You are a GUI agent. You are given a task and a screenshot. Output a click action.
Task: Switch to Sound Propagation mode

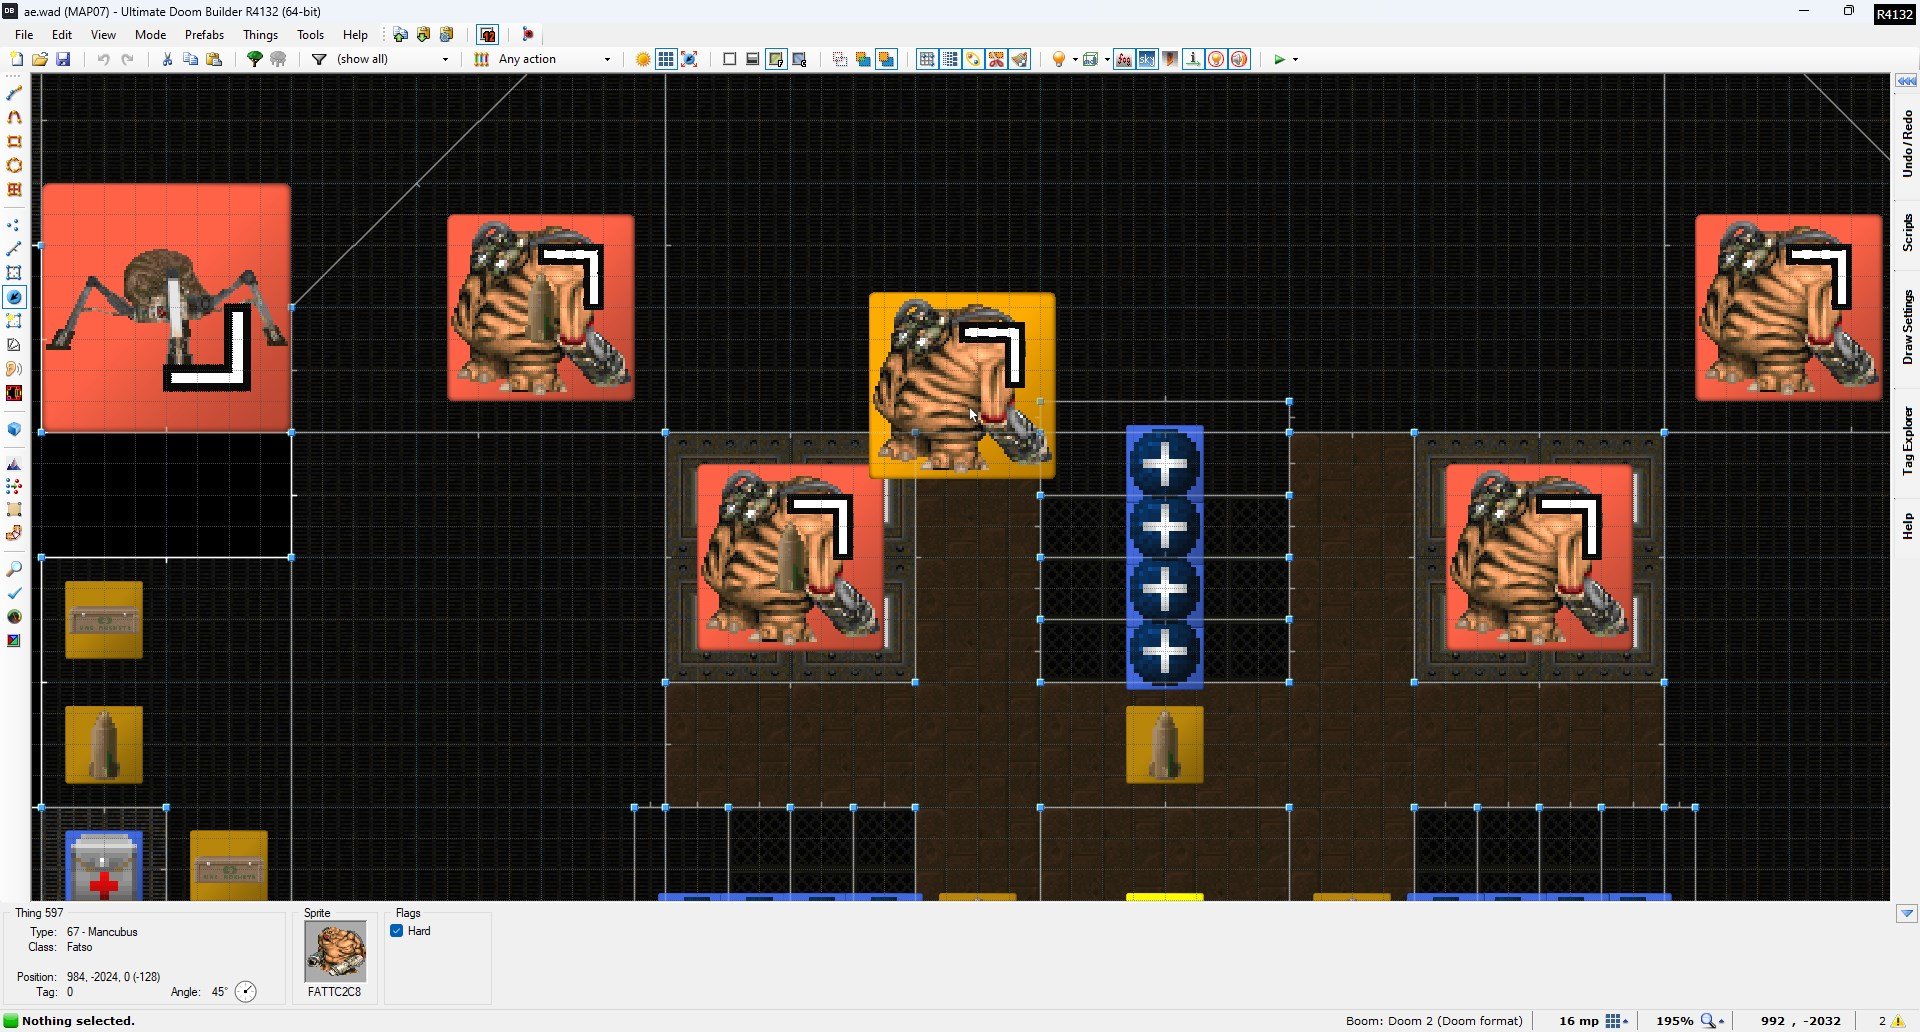[14, 369]
